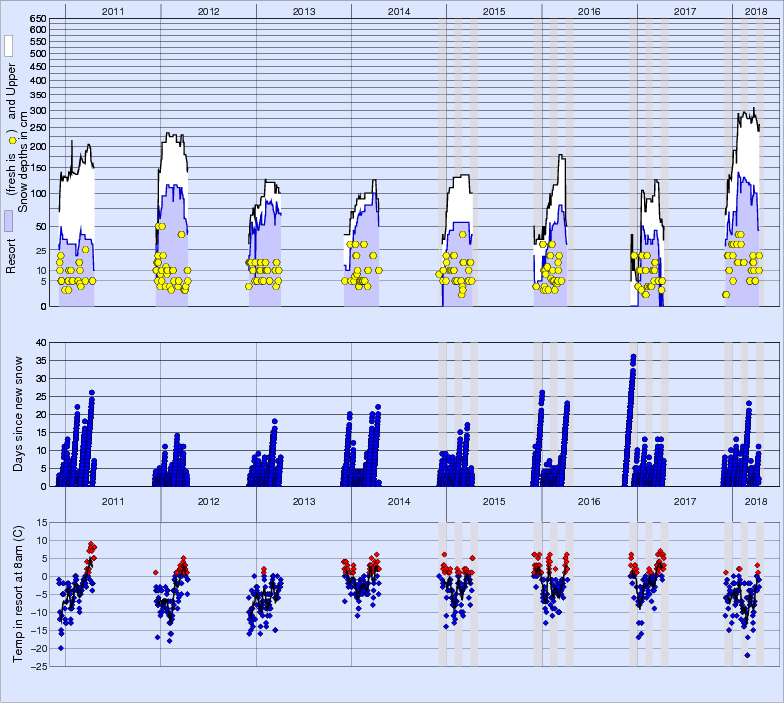Click the isolated 40 cm yellow marker in 2015

pos(462,235)
